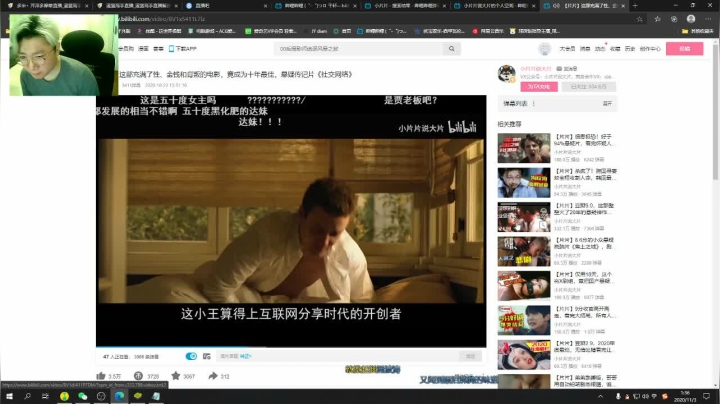The width and height of the screenshot is (720, 404).
Task: Open the first recommended video thumbnail
Action: (x=523, y=148)
